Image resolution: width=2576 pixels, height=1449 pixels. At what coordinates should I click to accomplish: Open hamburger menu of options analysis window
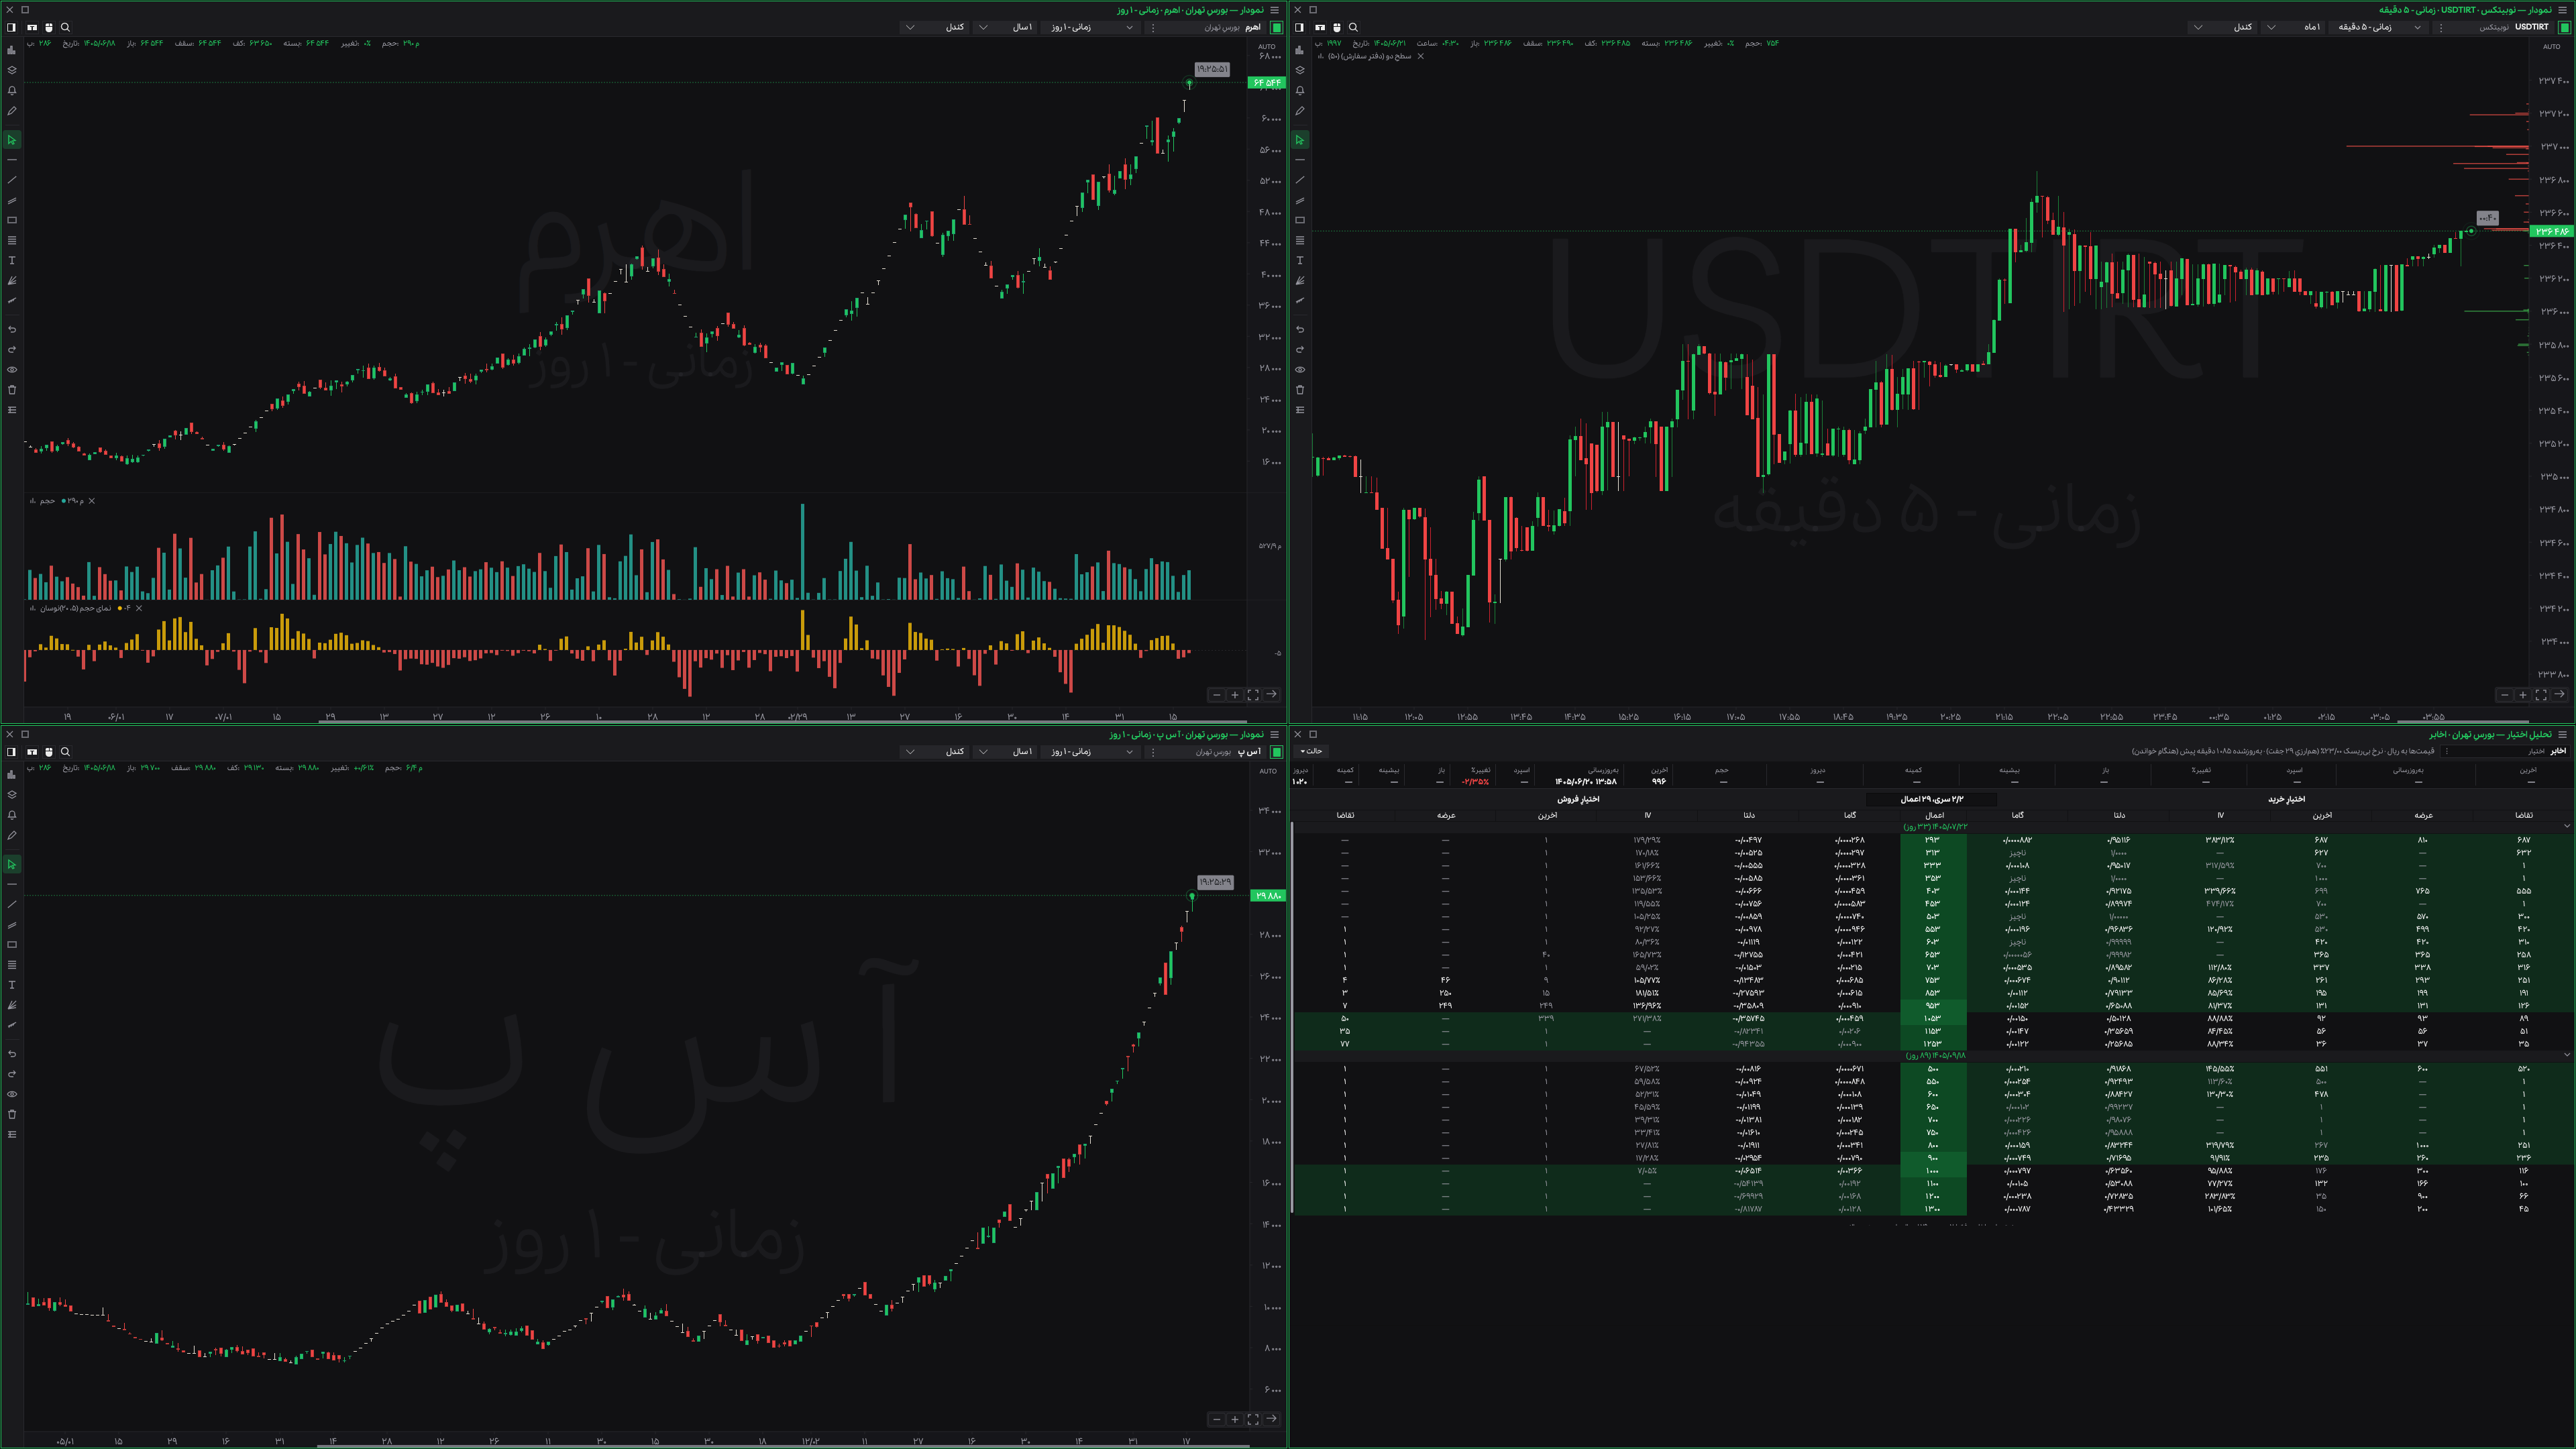tap(2562, 734)
